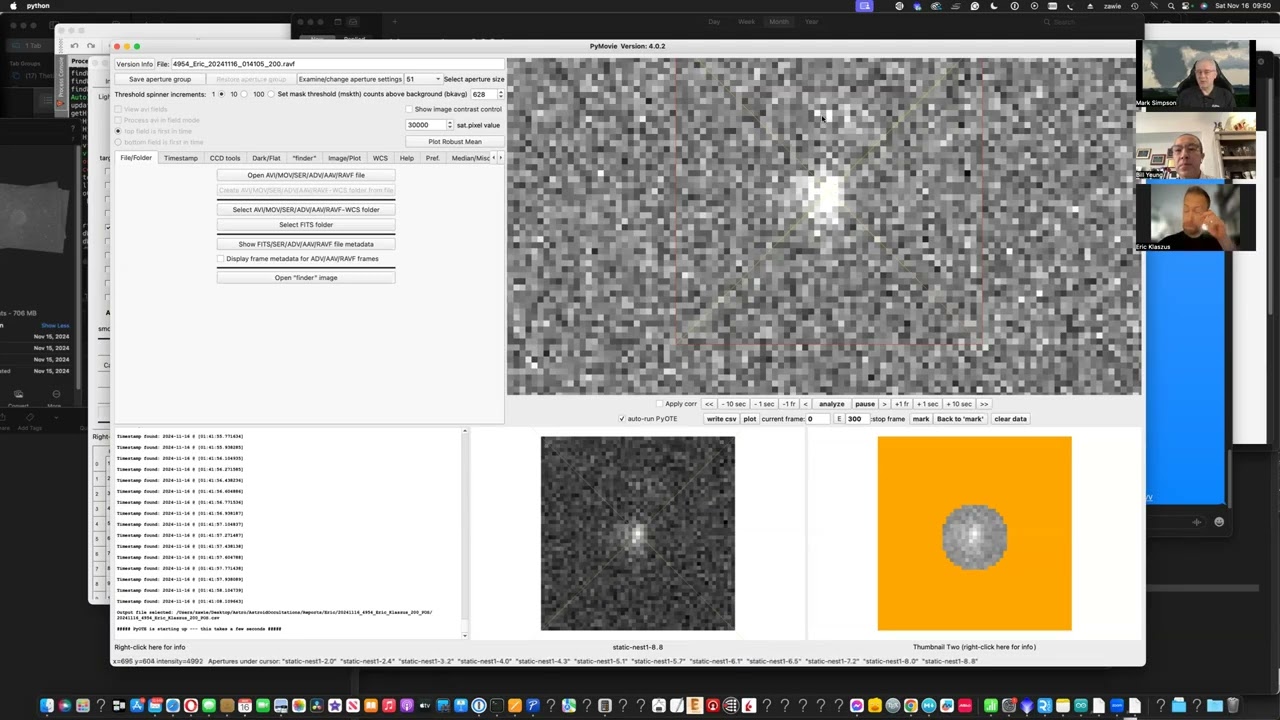Jump forward with the >> button
Screen dimensions: 1280x720
[983, 404]
